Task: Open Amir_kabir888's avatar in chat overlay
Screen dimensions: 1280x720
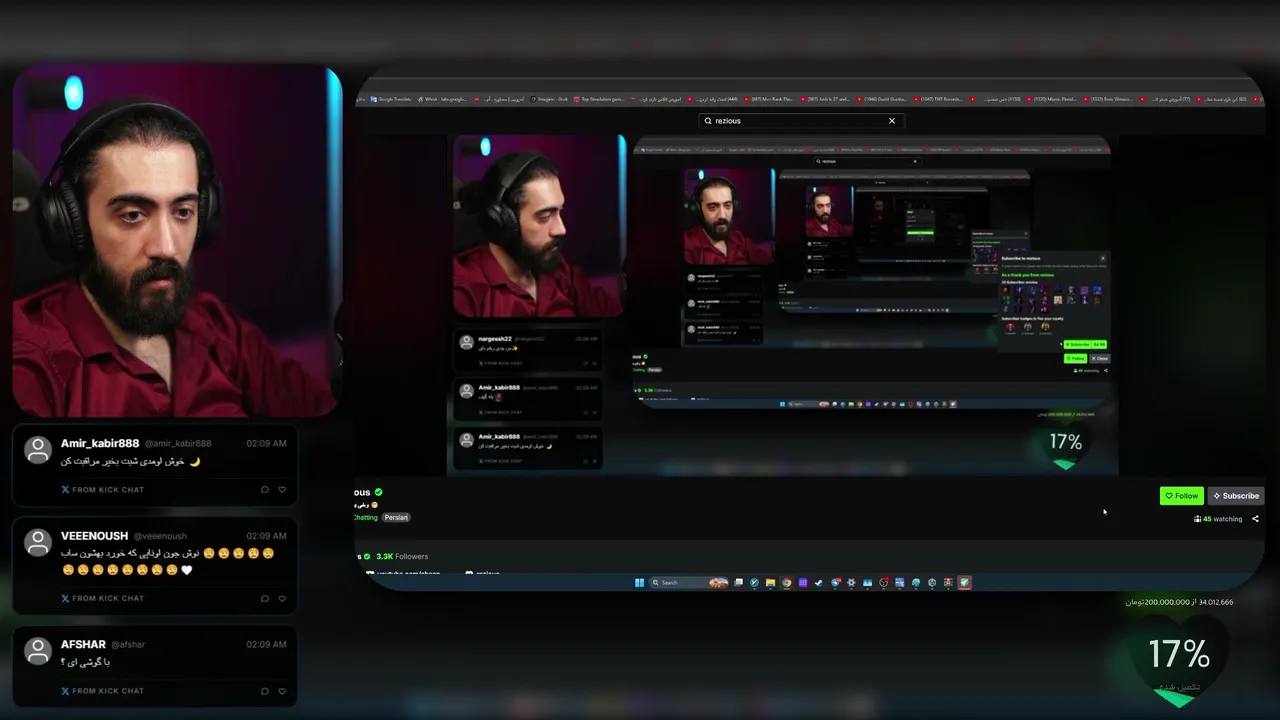Action: click(38, 450)
